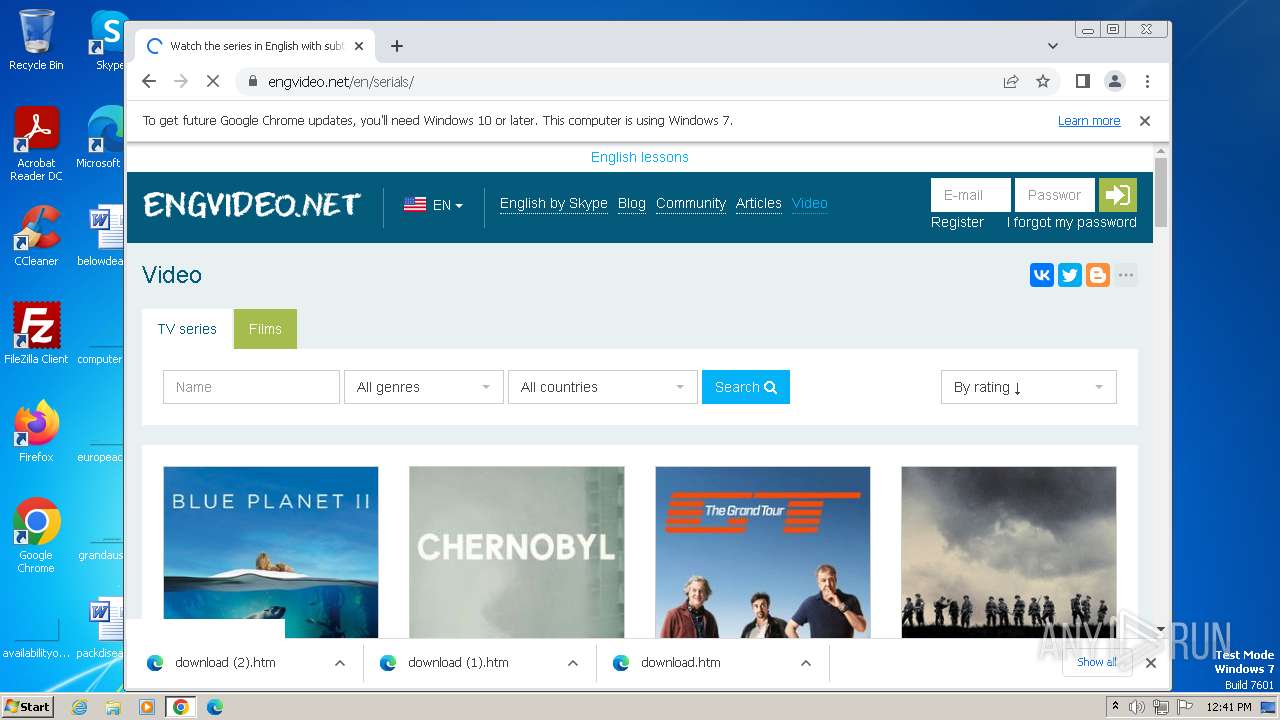Select the TV series tab
Image resolution: width=1280 pixels, height=720 pixels.
coord(187,329)
